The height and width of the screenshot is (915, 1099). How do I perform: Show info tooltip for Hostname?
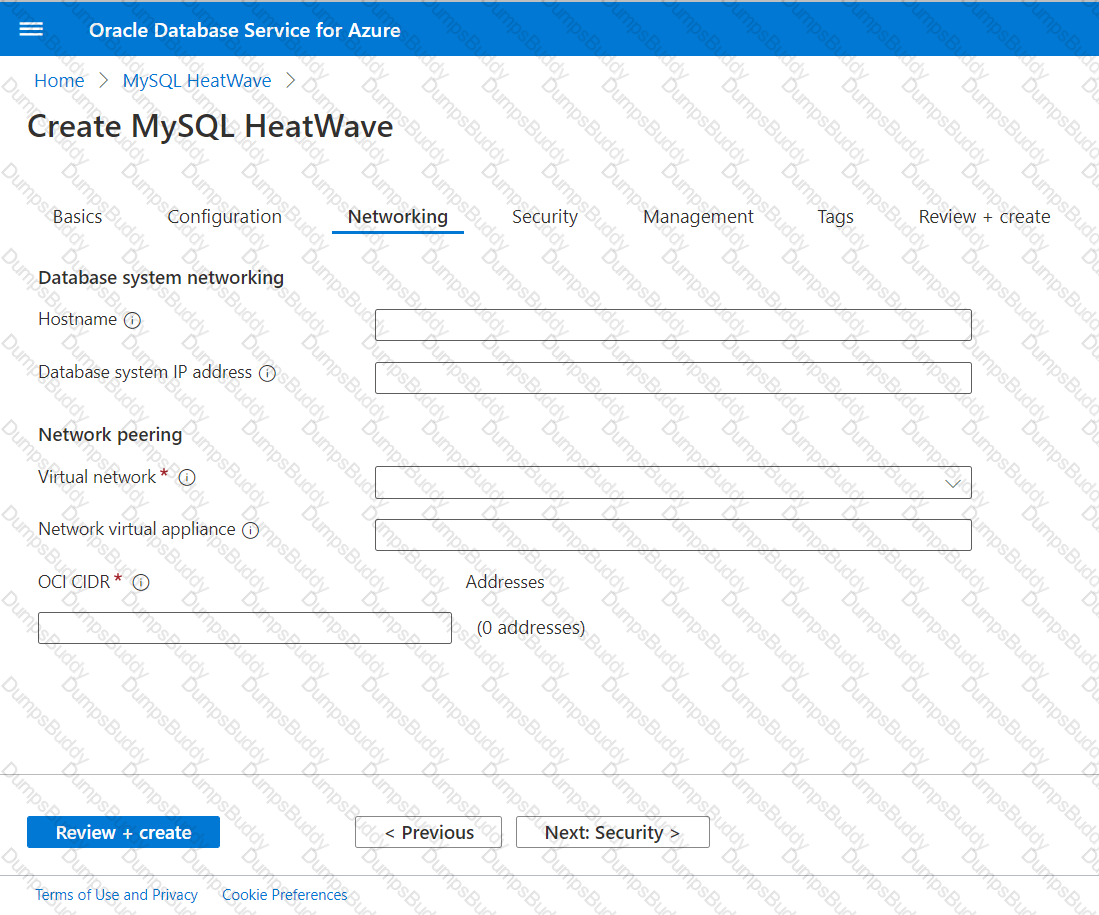point(132,320)
